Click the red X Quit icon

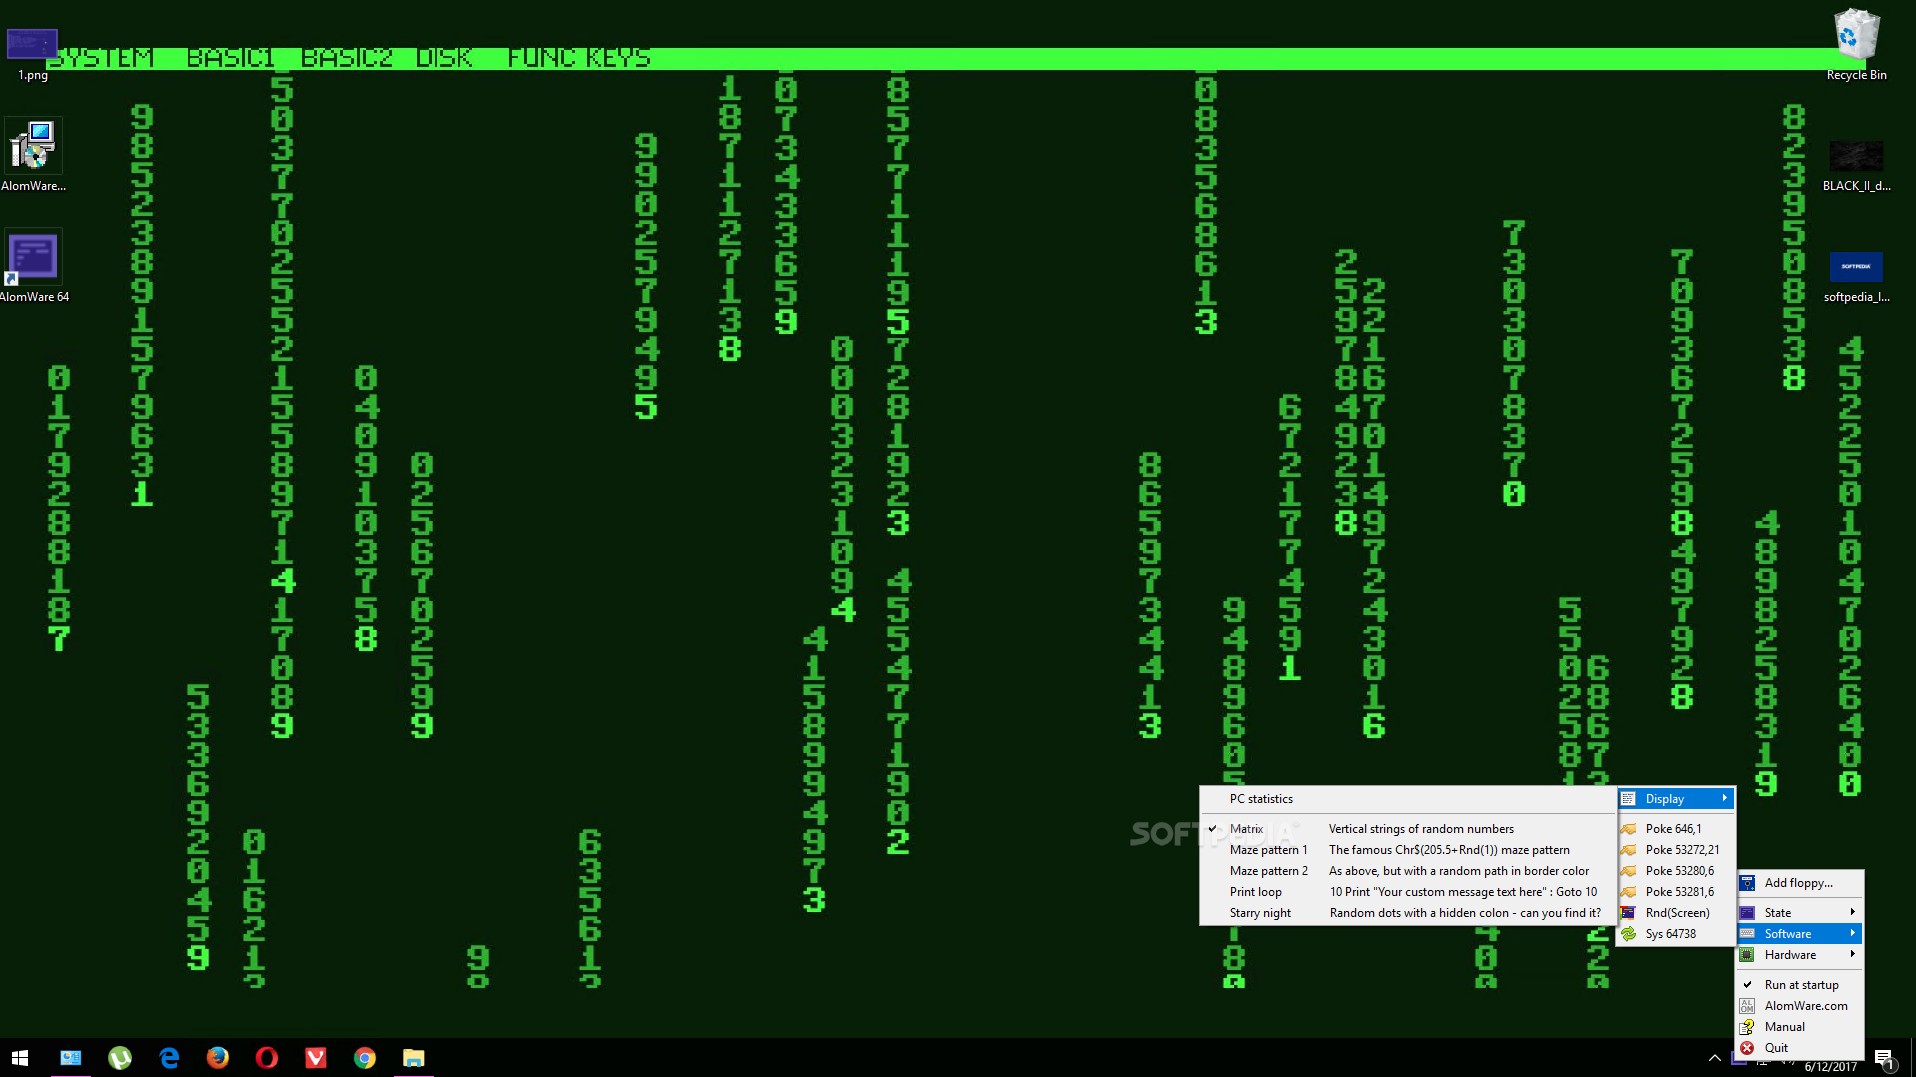pos(1747,1047)
